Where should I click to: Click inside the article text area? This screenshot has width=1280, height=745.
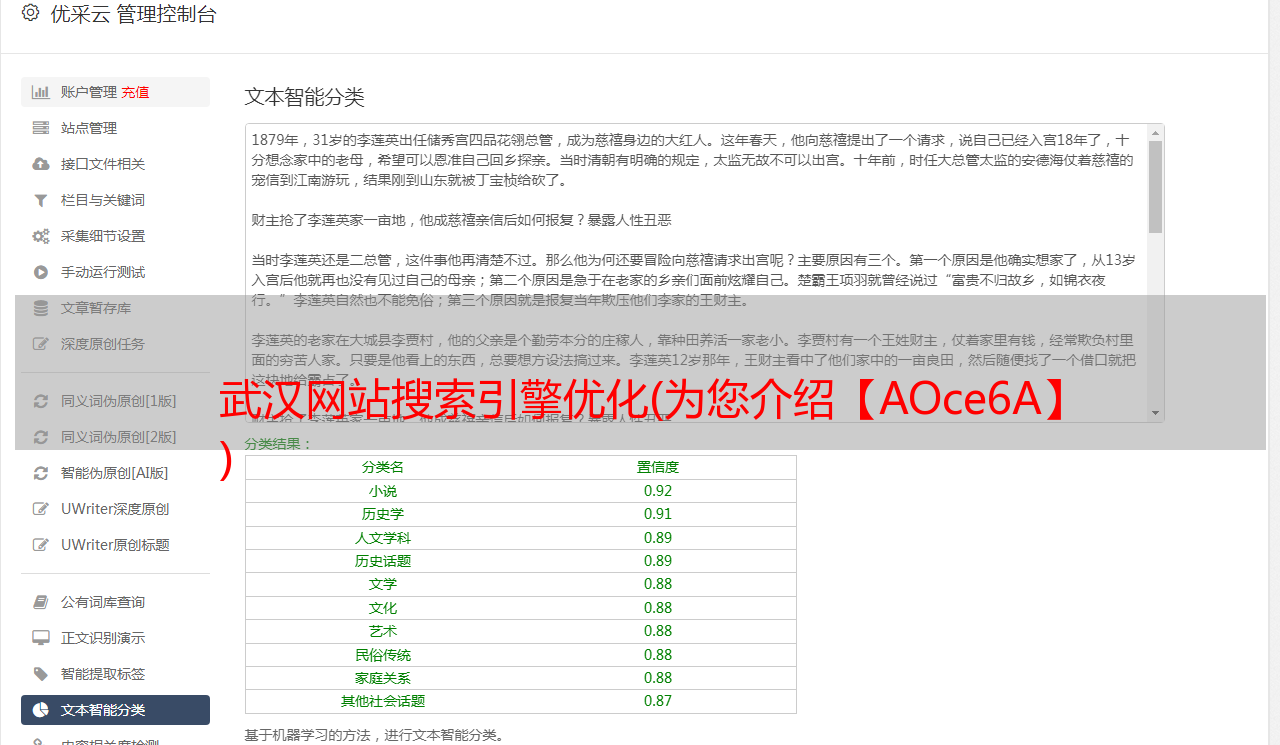point(695,273)
